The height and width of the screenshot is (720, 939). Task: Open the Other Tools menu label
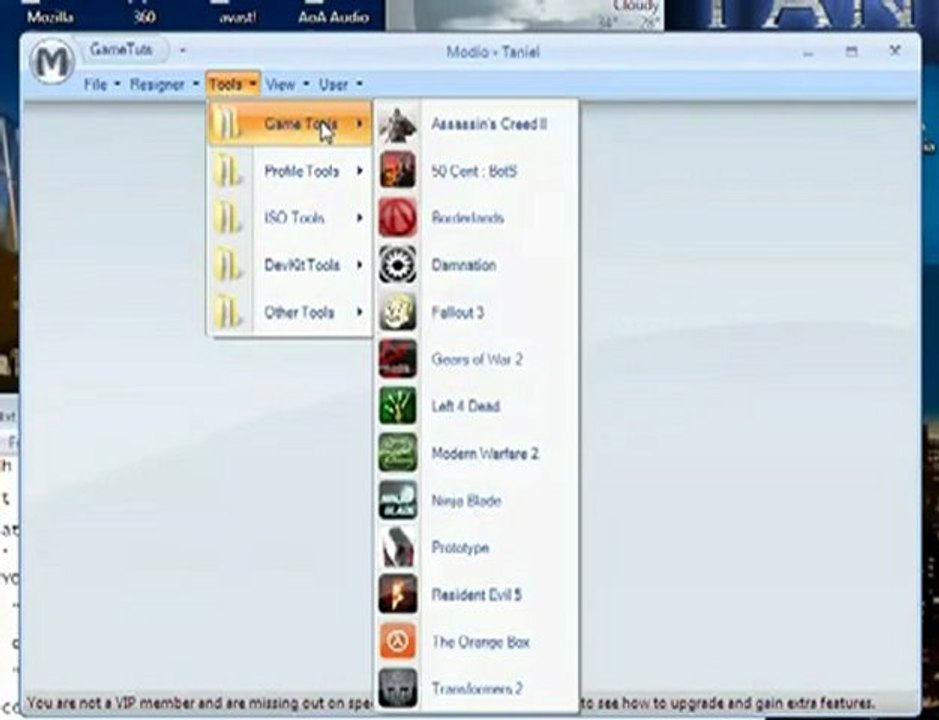299,312
